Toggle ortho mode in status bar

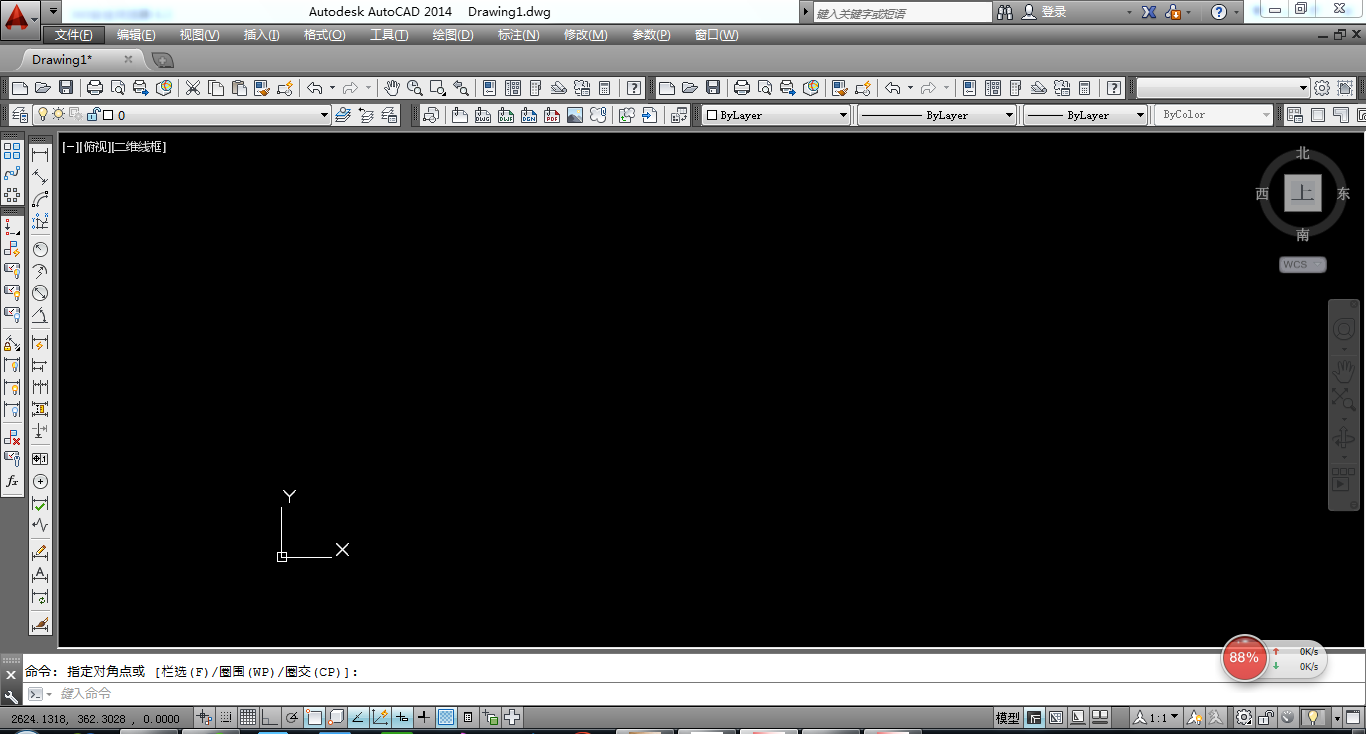tap(270, 717)
